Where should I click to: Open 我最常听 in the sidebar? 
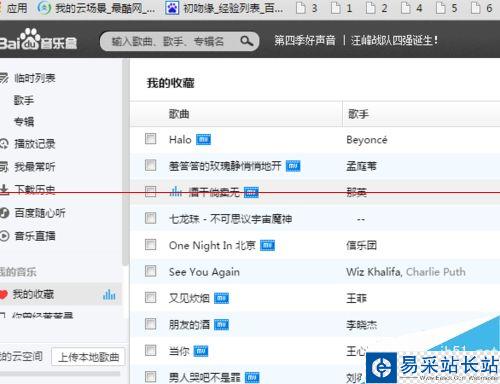[x=34, y=167]
